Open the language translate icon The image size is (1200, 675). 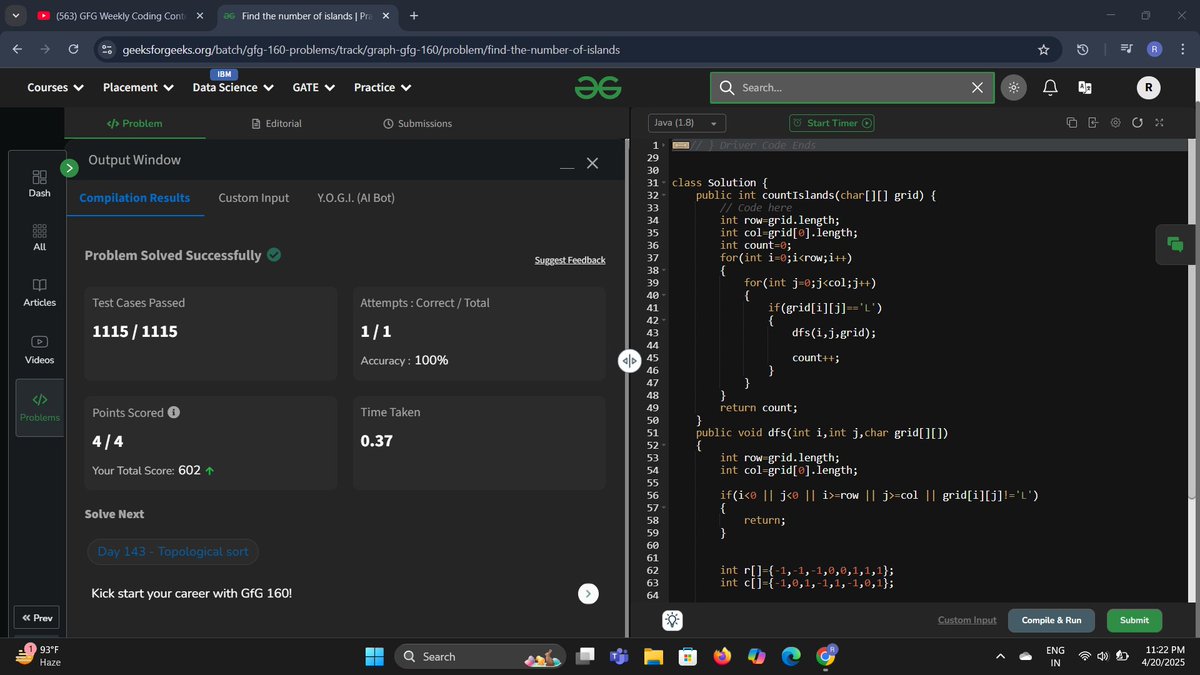click(x=1084, y=88)
